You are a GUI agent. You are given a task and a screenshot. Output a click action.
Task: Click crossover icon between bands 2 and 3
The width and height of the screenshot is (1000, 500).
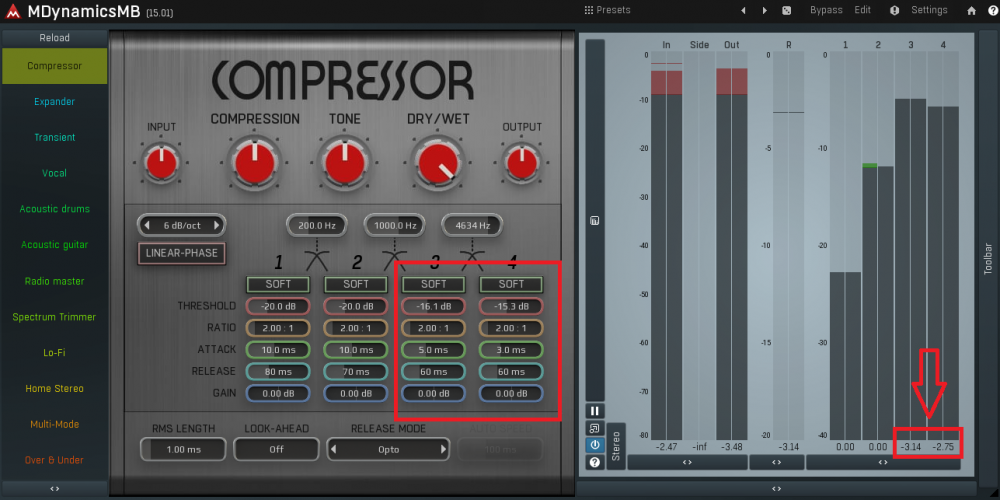point(394,260)
